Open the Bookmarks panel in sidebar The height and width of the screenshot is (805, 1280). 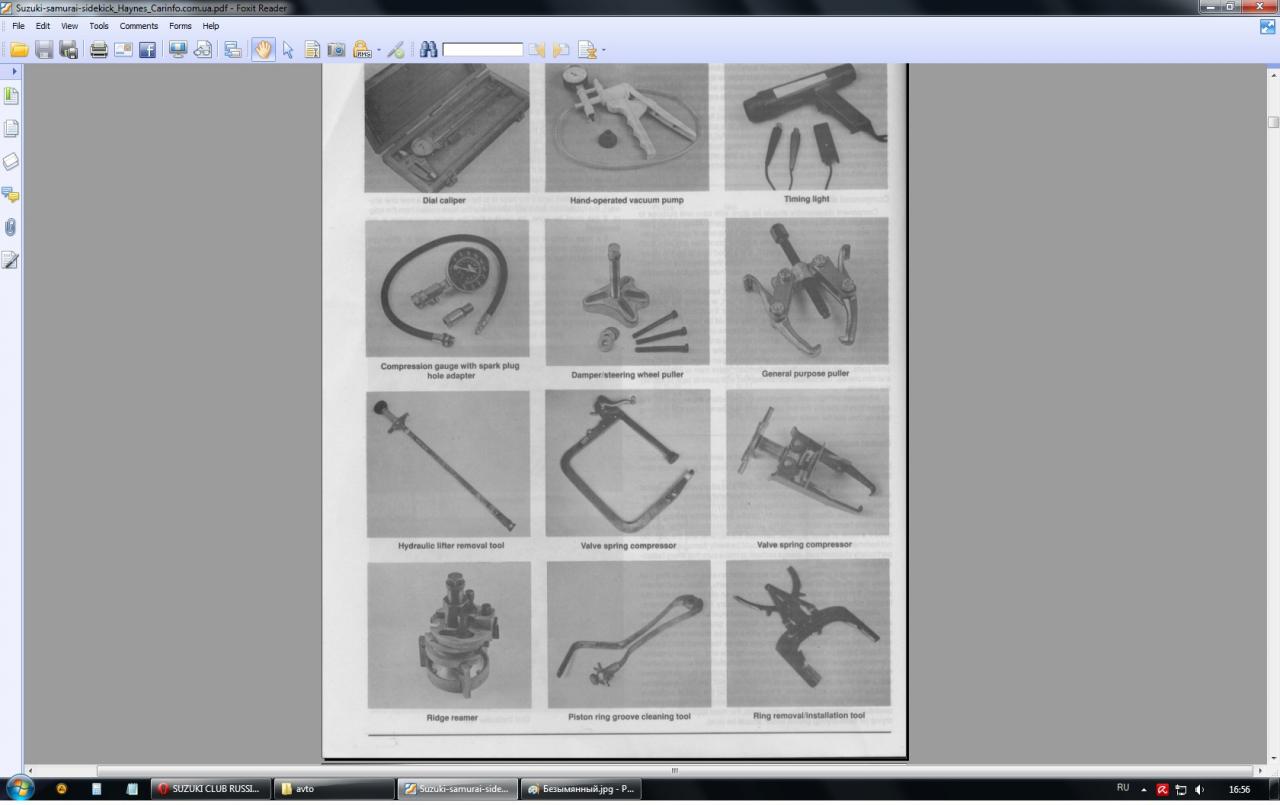click(x=11, y=96)
